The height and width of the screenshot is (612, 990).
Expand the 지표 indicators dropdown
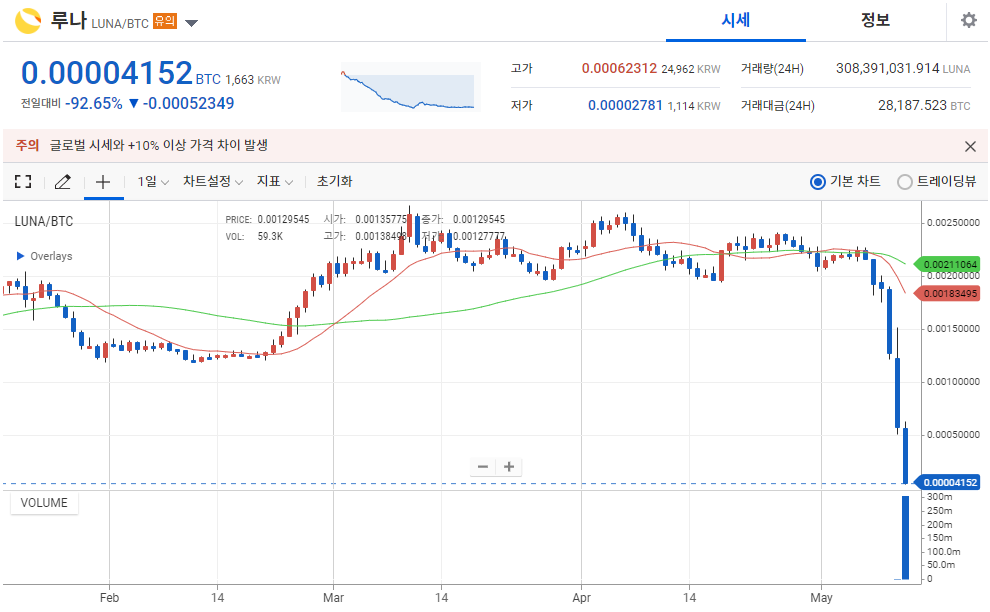(x=275, y=182)
